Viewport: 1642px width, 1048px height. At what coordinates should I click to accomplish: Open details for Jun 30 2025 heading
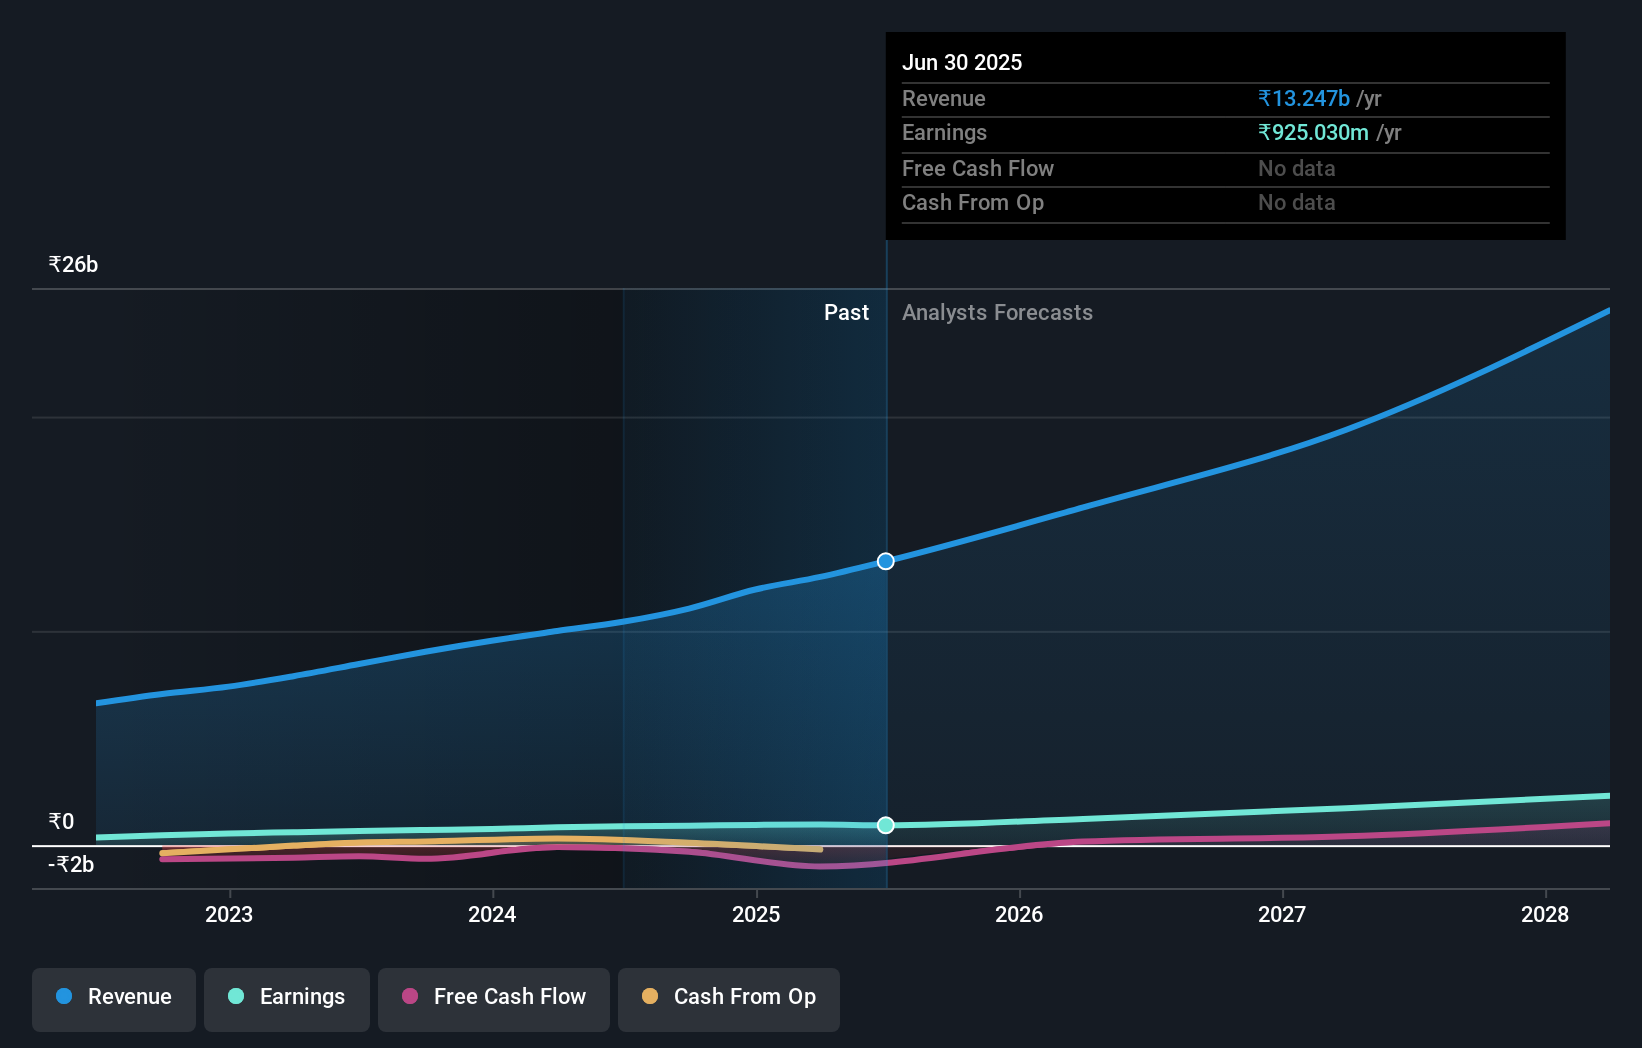click(x=962, y=62)
